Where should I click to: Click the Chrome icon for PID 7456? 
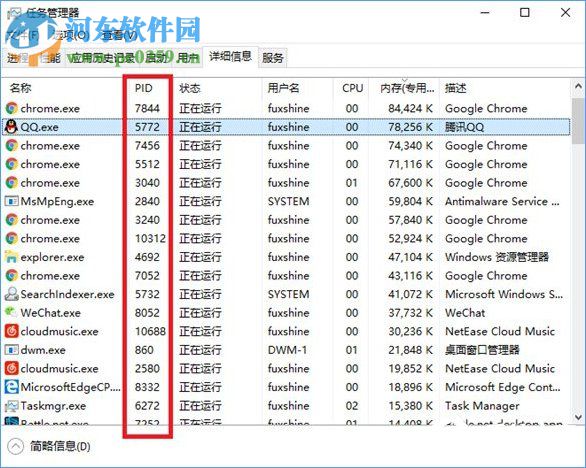tap(12, 145)
